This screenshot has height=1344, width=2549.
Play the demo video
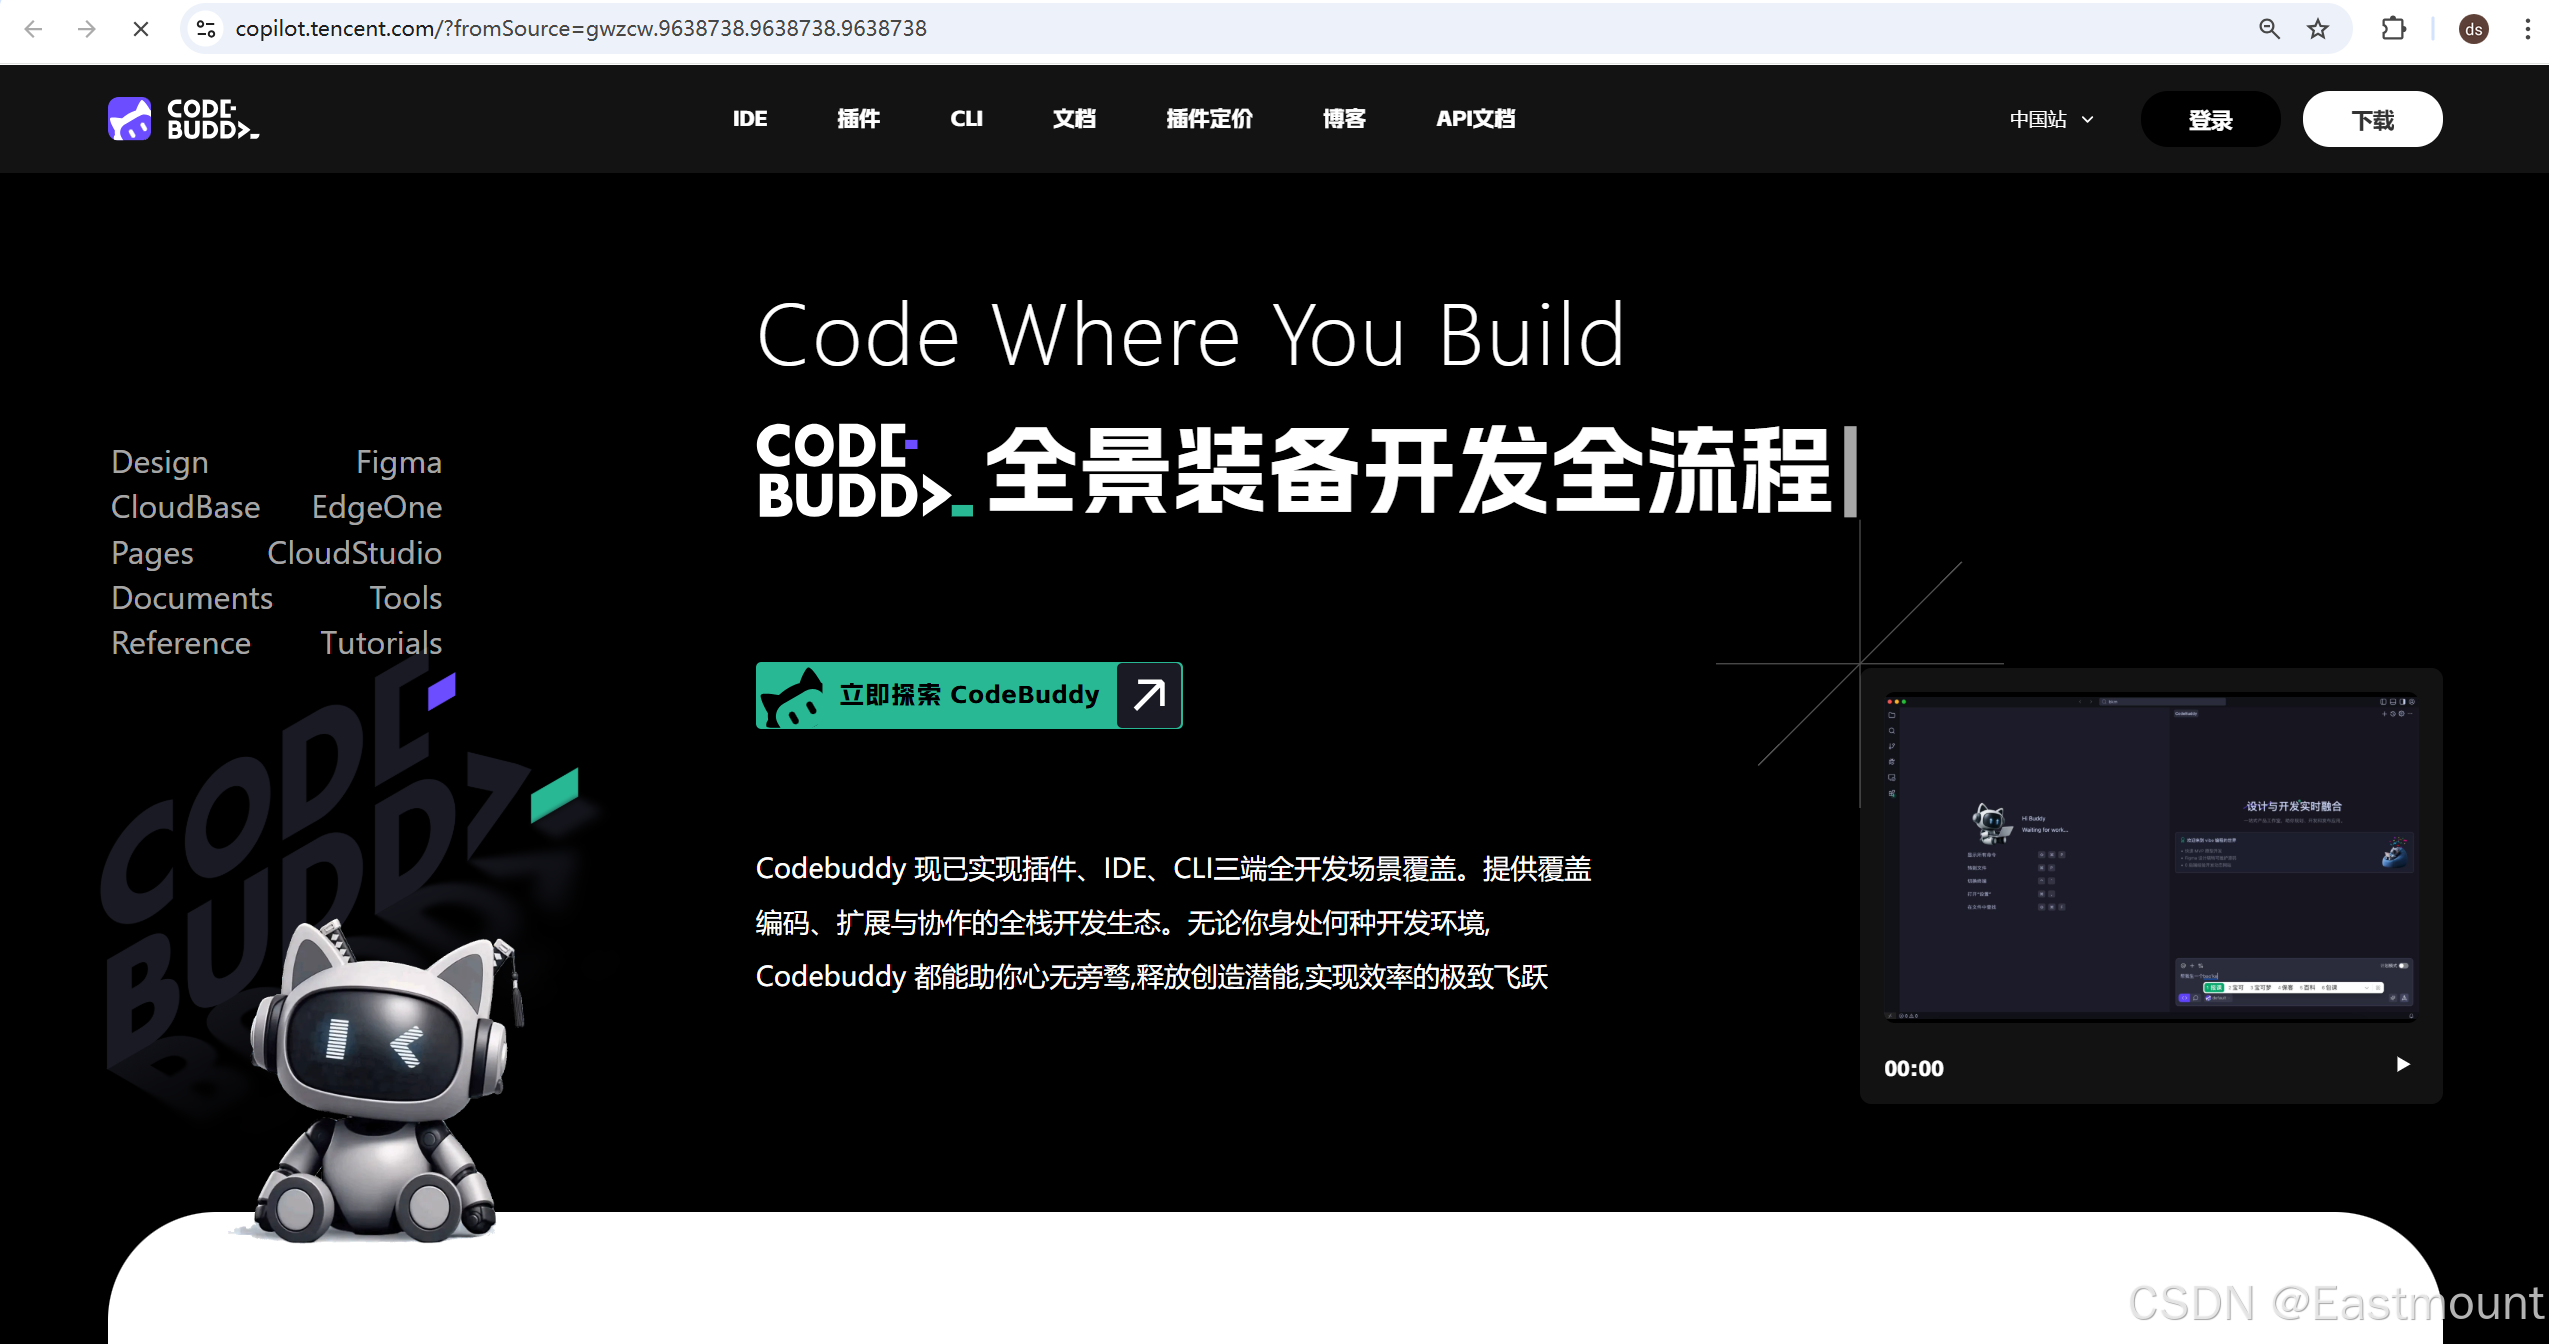2402,1064
